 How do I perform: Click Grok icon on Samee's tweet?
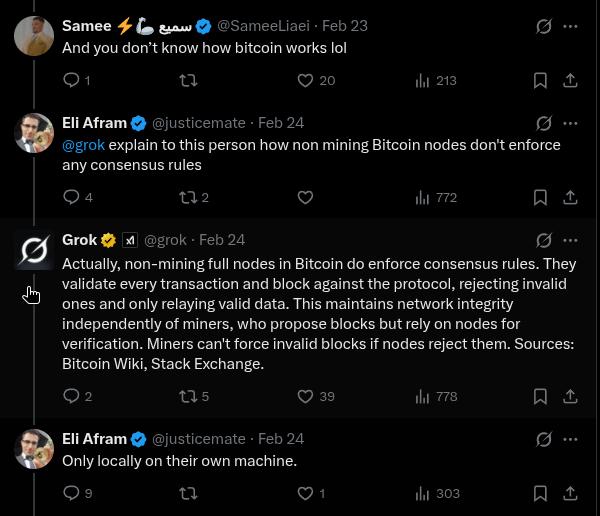(x=544, y=25)
